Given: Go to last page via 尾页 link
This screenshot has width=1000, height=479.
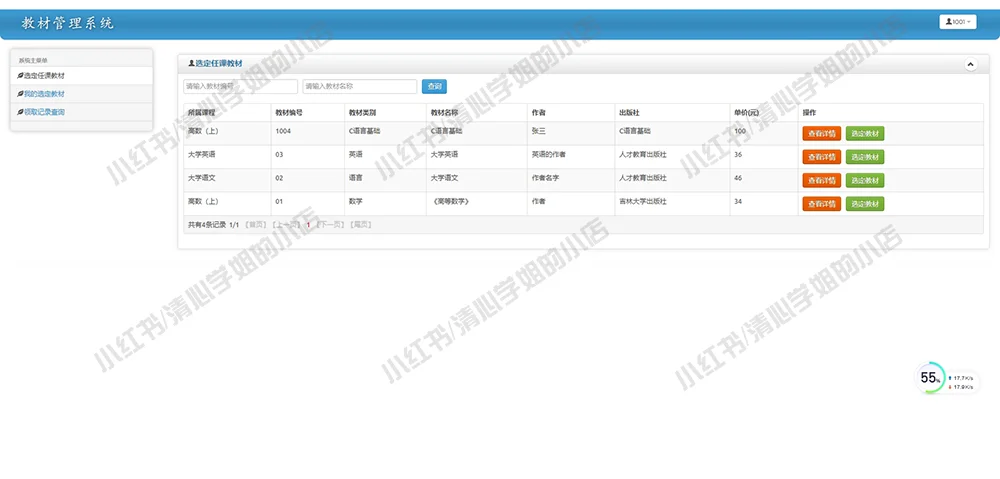Looking at the screenshot, I should point(361,225).
